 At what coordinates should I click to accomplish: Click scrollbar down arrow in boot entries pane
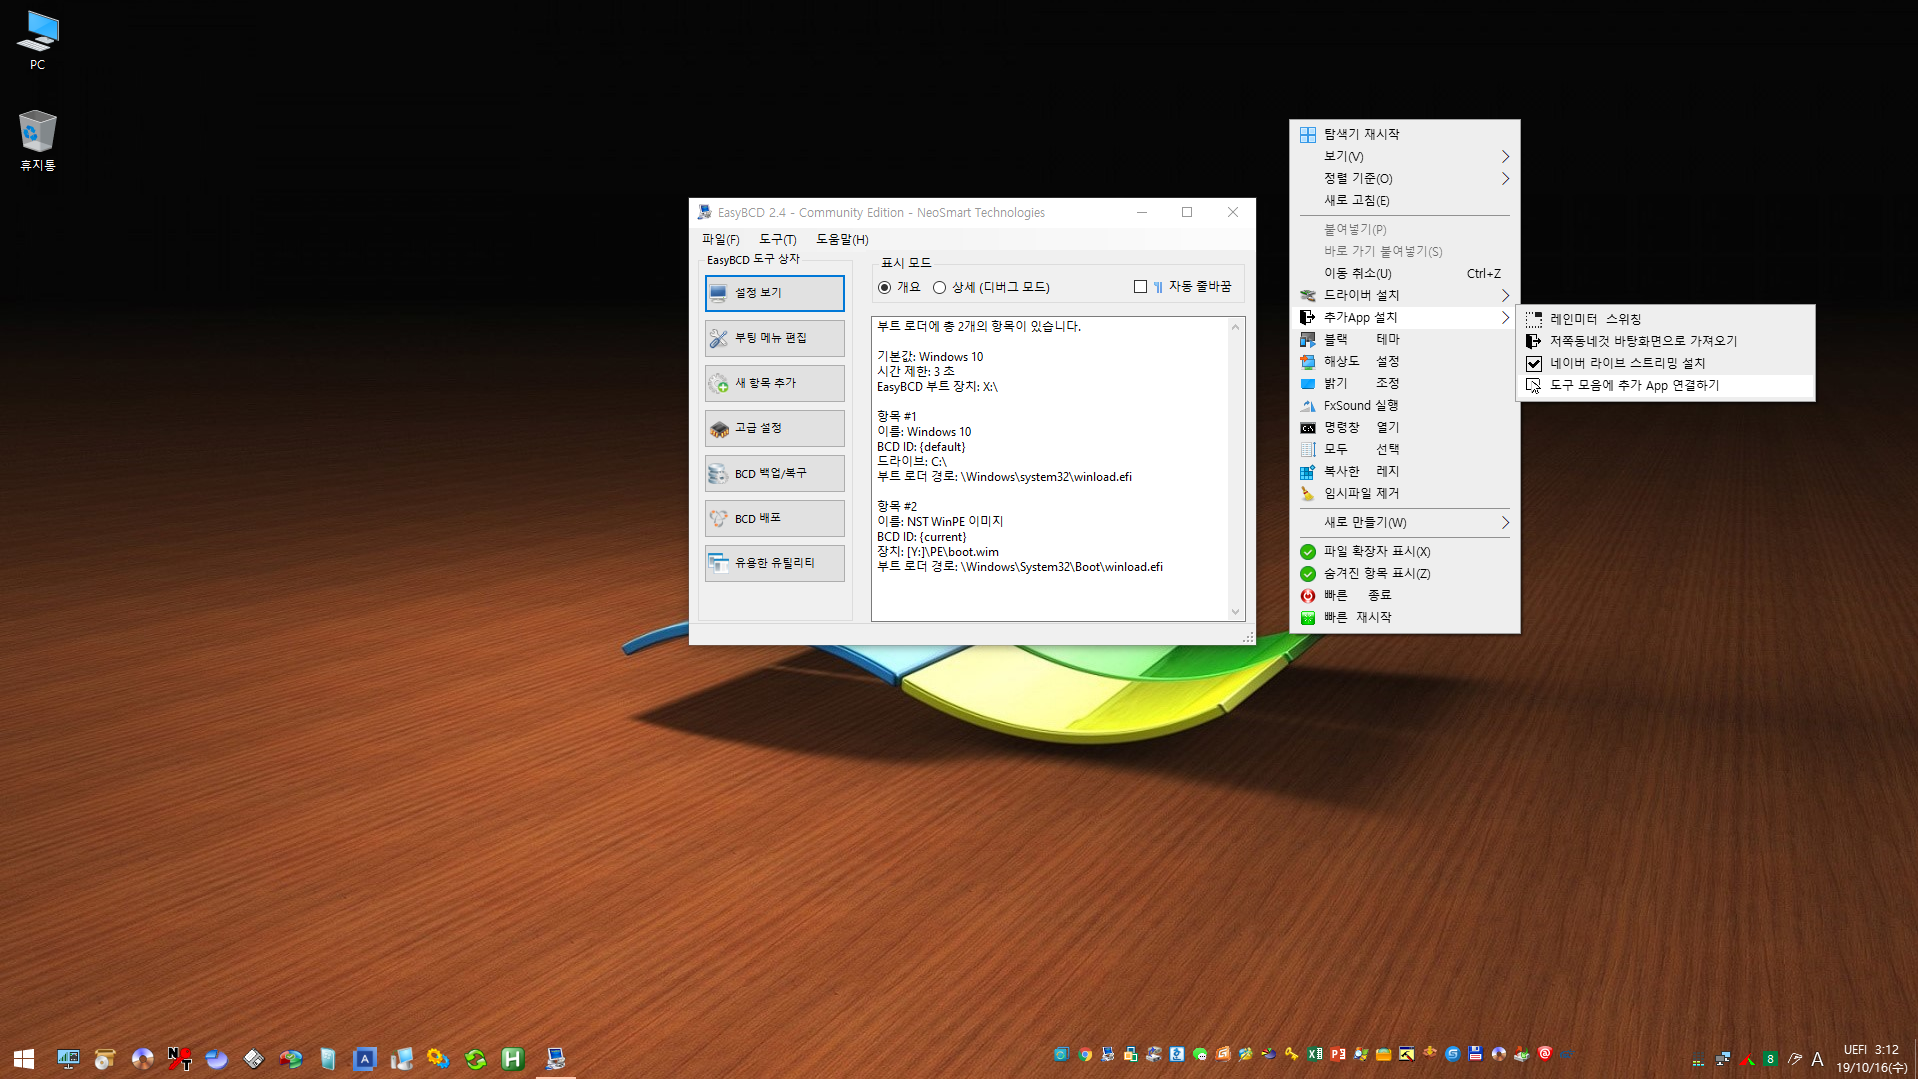click(1236, 611)
